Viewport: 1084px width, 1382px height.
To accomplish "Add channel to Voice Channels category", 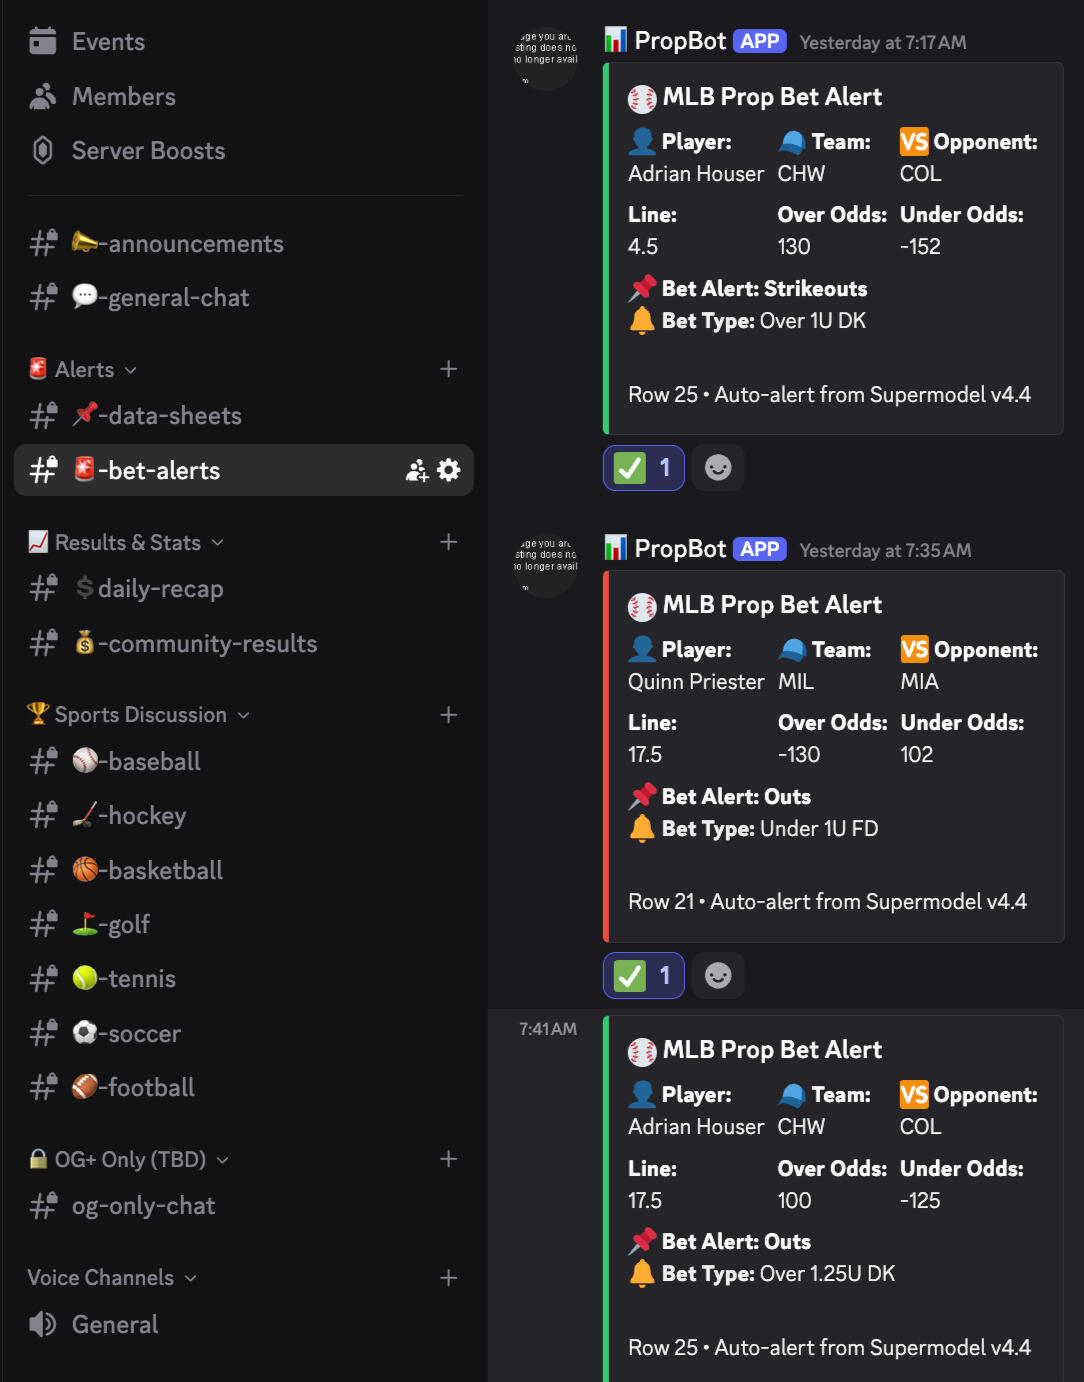I will (x=449, y=1278).
